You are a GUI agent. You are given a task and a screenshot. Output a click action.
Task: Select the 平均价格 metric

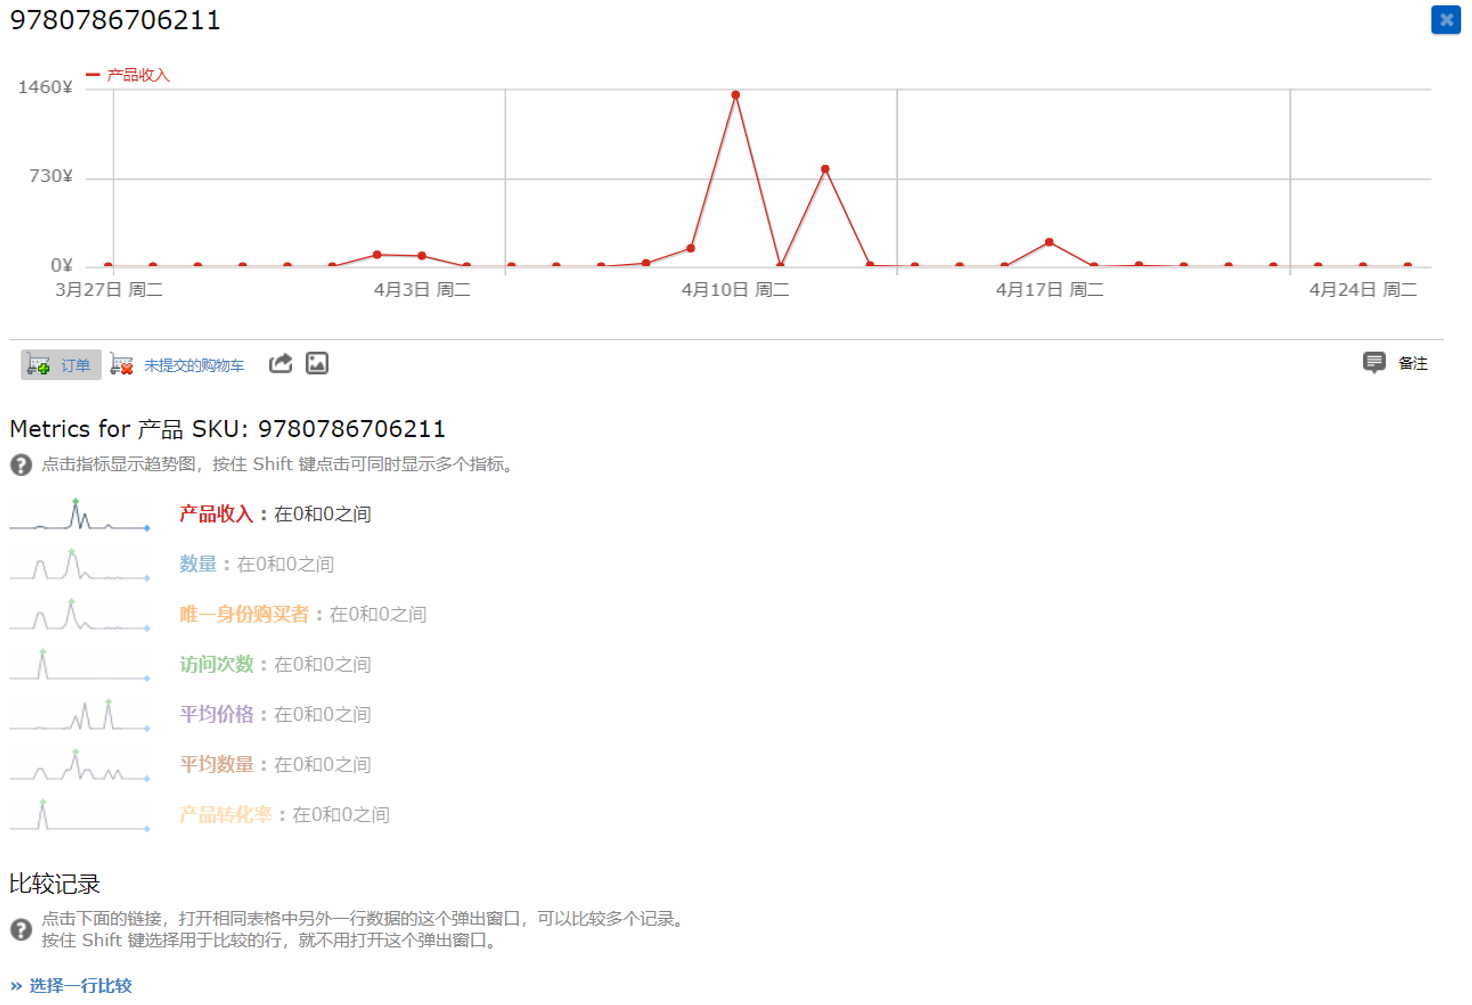click(x=216, y=714)
